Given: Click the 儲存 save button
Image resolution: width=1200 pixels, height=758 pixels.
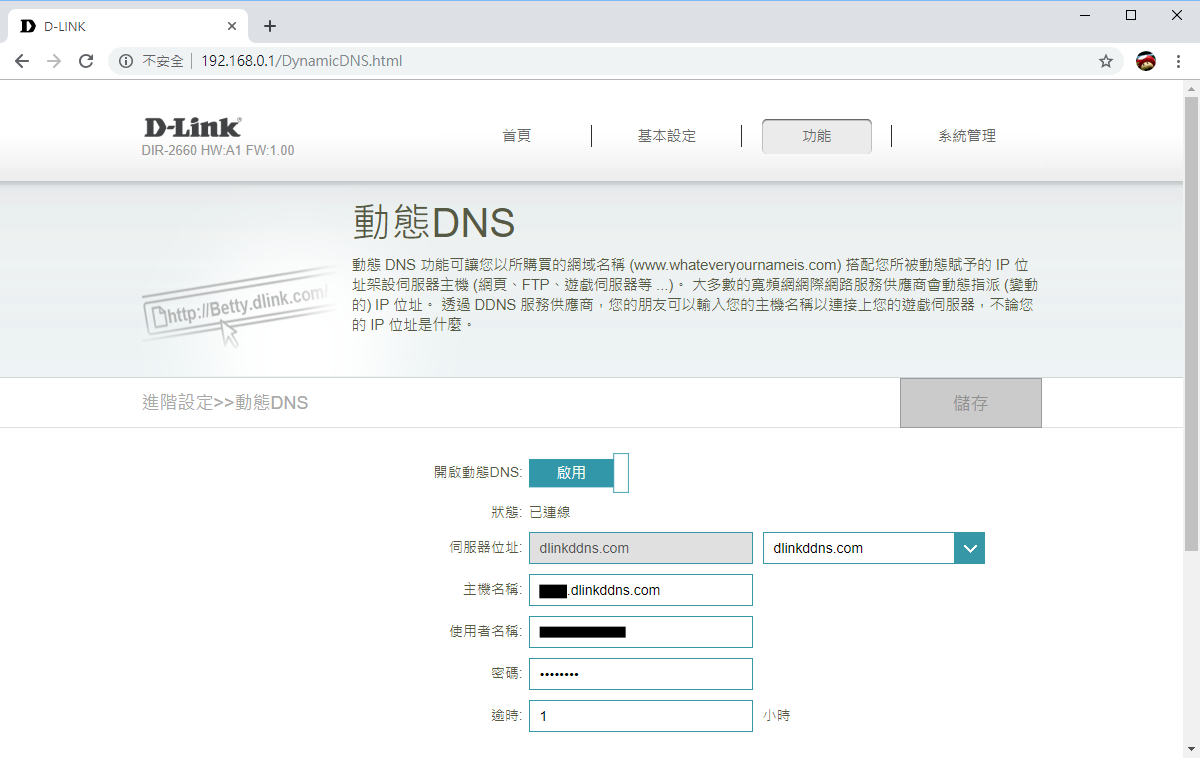Looking at the screenshot, I should [x=971, y=403].
